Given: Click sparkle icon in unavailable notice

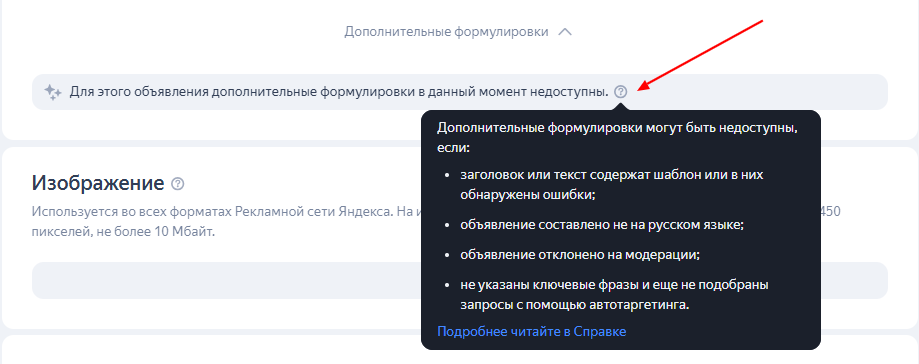Looking at the screenshot, I should coord(53,92).
